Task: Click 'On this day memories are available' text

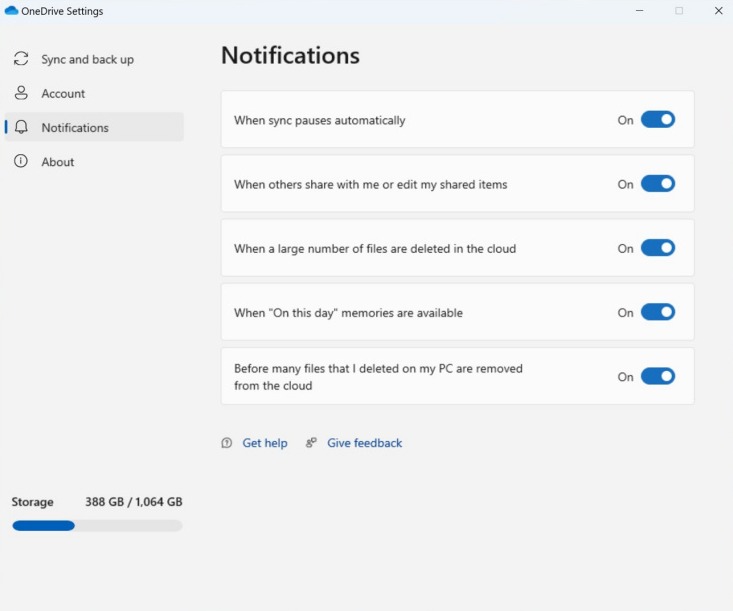Action: [x=348, y=313]
